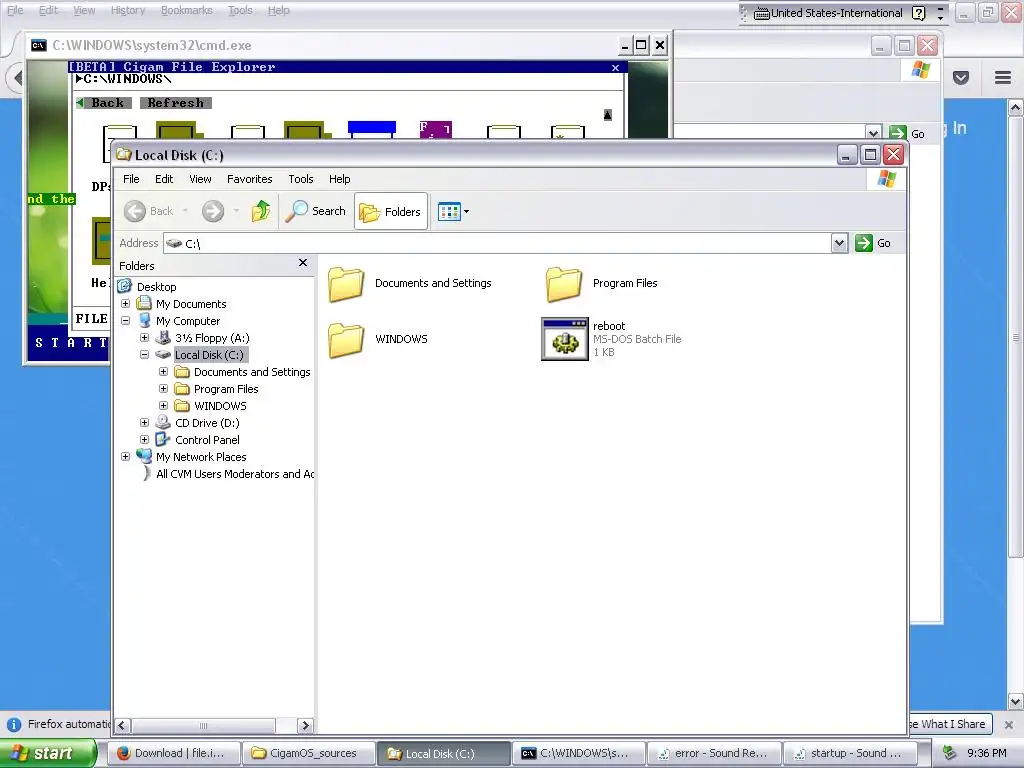Click the Go button beside the C:\ address
This screenshot has width=1024, height=768.
coord(873,243)
